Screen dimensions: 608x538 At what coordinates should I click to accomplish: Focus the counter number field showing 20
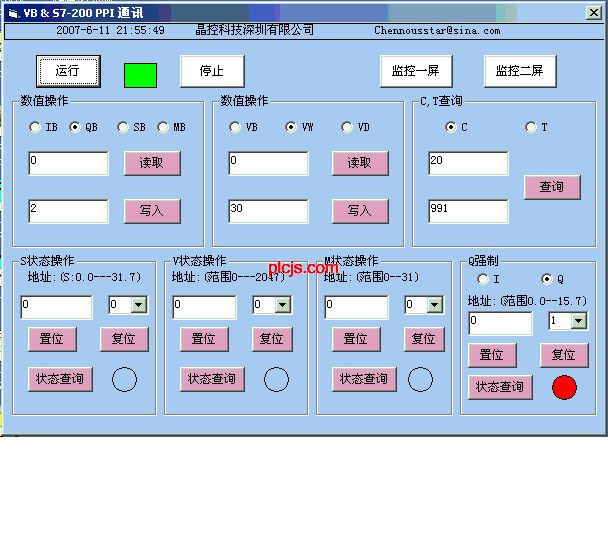[x=468, y=163]
